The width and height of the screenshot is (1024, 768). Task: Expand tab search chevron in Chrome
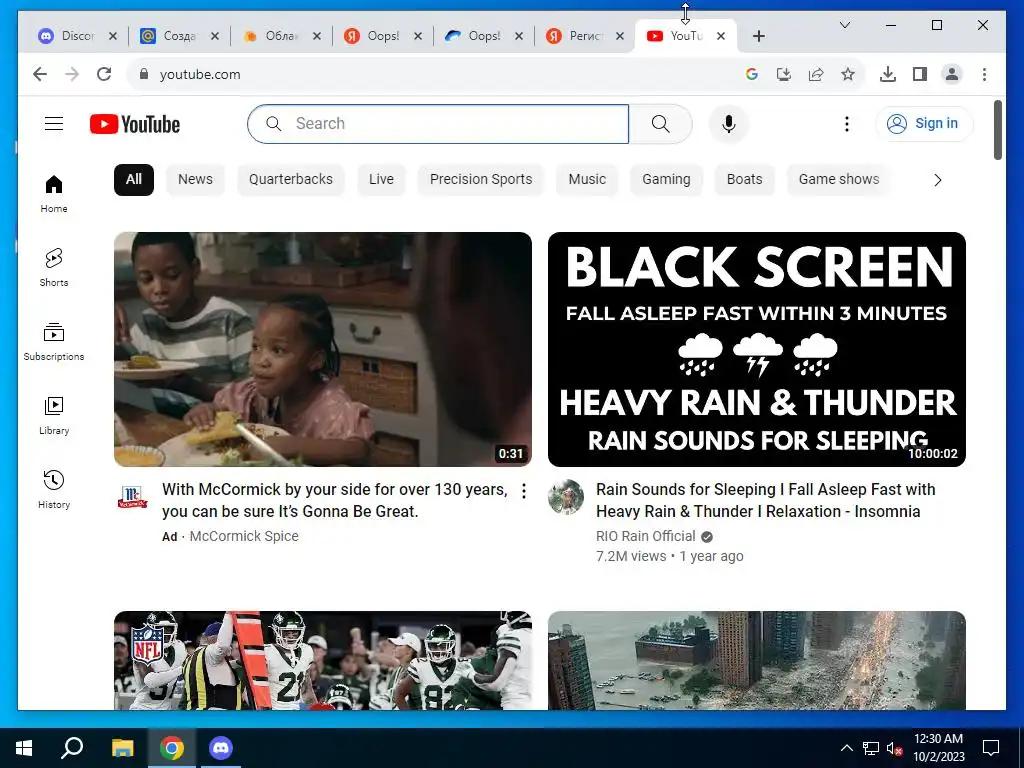click(844, 25)
